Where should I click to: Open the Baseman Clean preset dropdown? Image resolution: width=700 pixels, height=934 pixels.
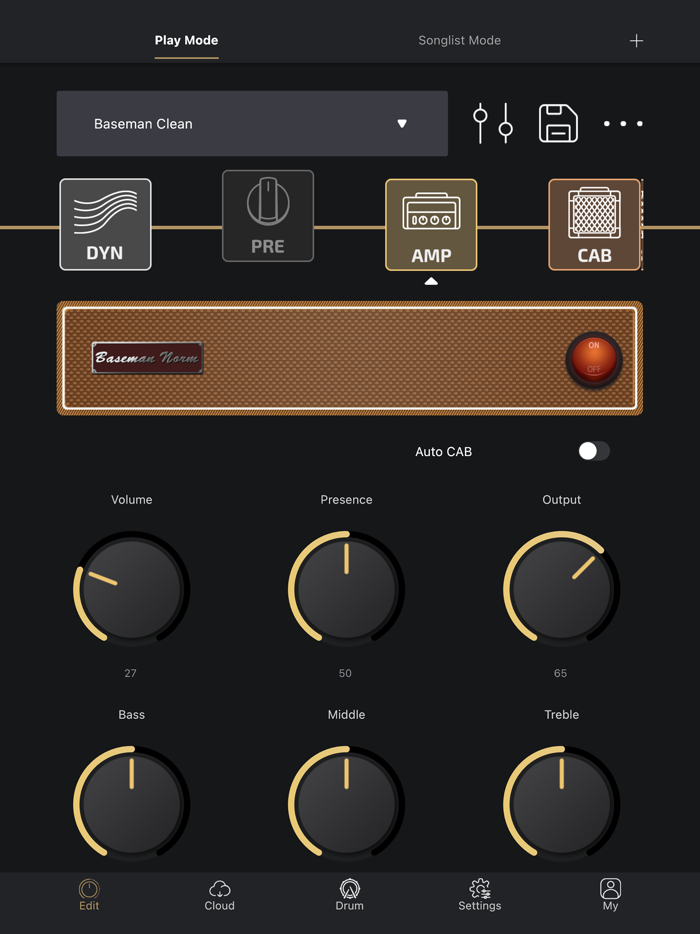click(252, 123)
